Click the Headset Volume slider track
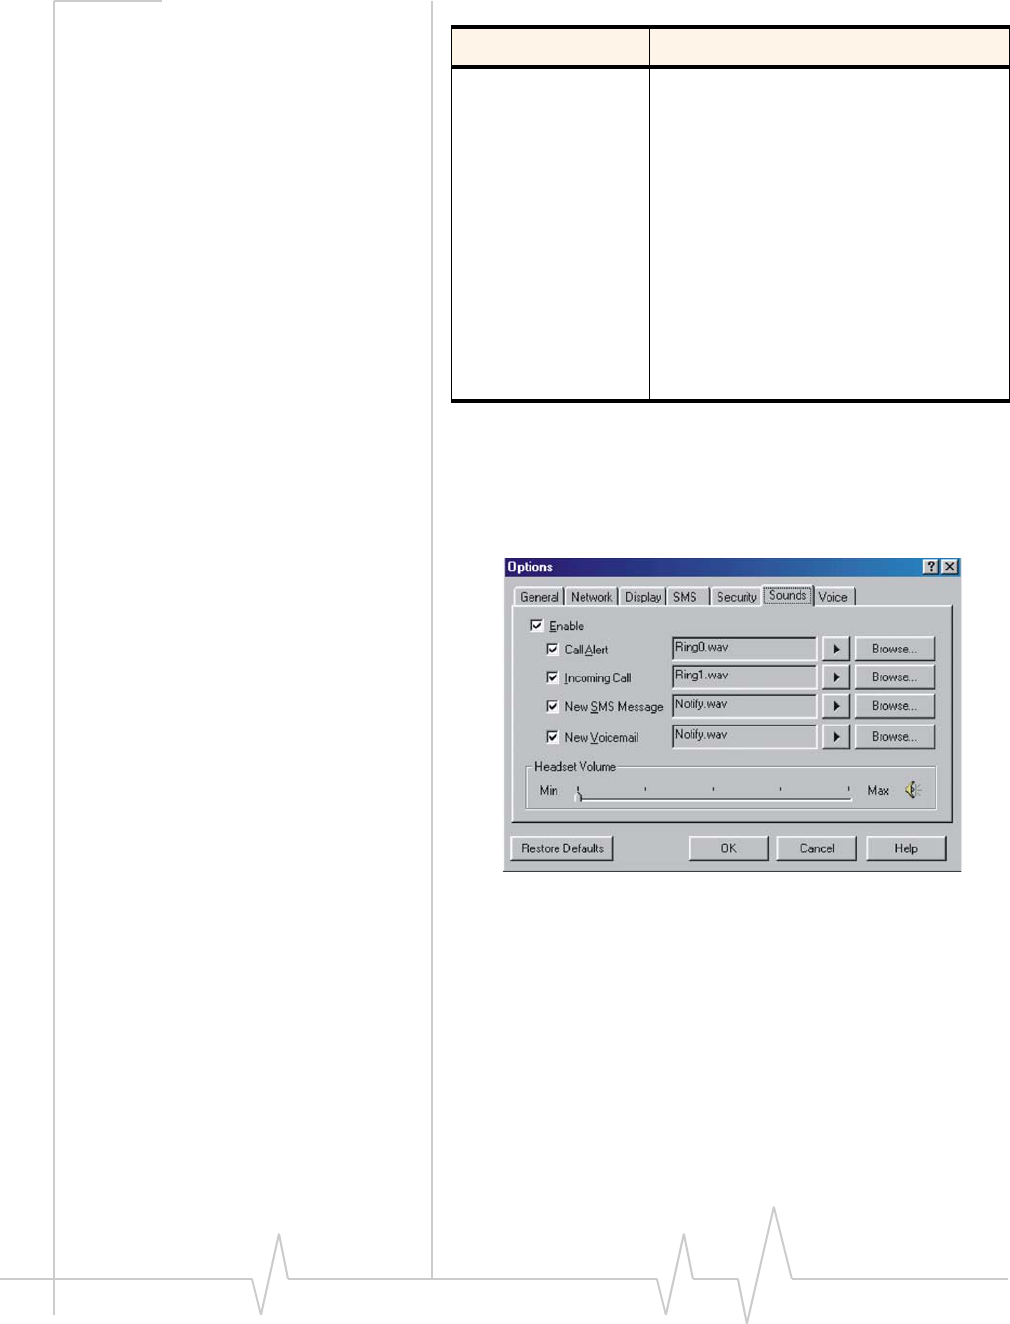 point(713,793)
